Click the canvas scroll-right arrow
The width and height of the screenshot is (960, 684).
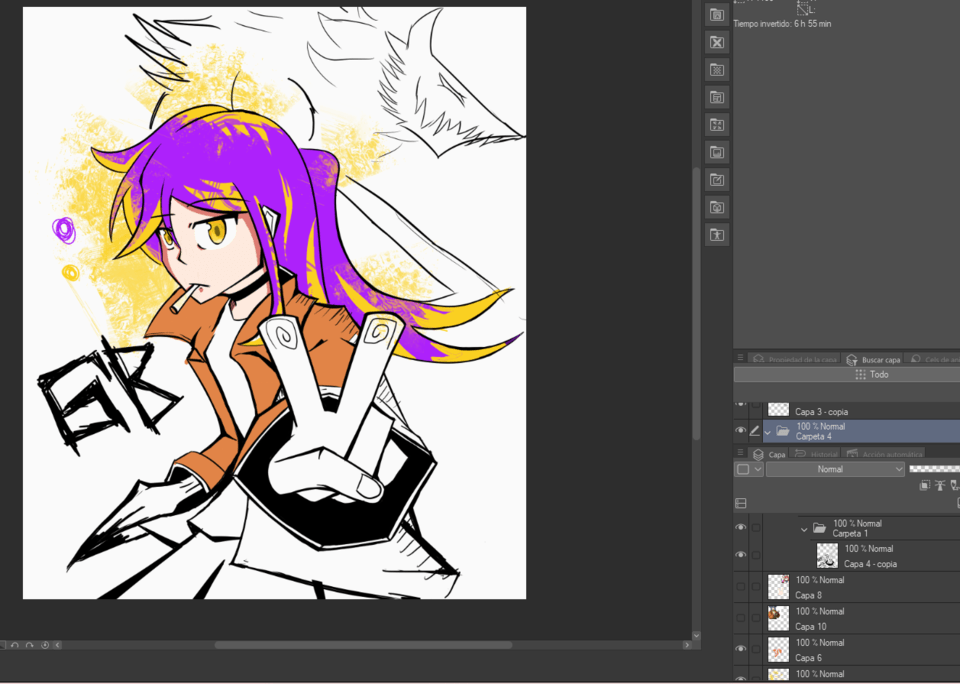coord(686,645)
